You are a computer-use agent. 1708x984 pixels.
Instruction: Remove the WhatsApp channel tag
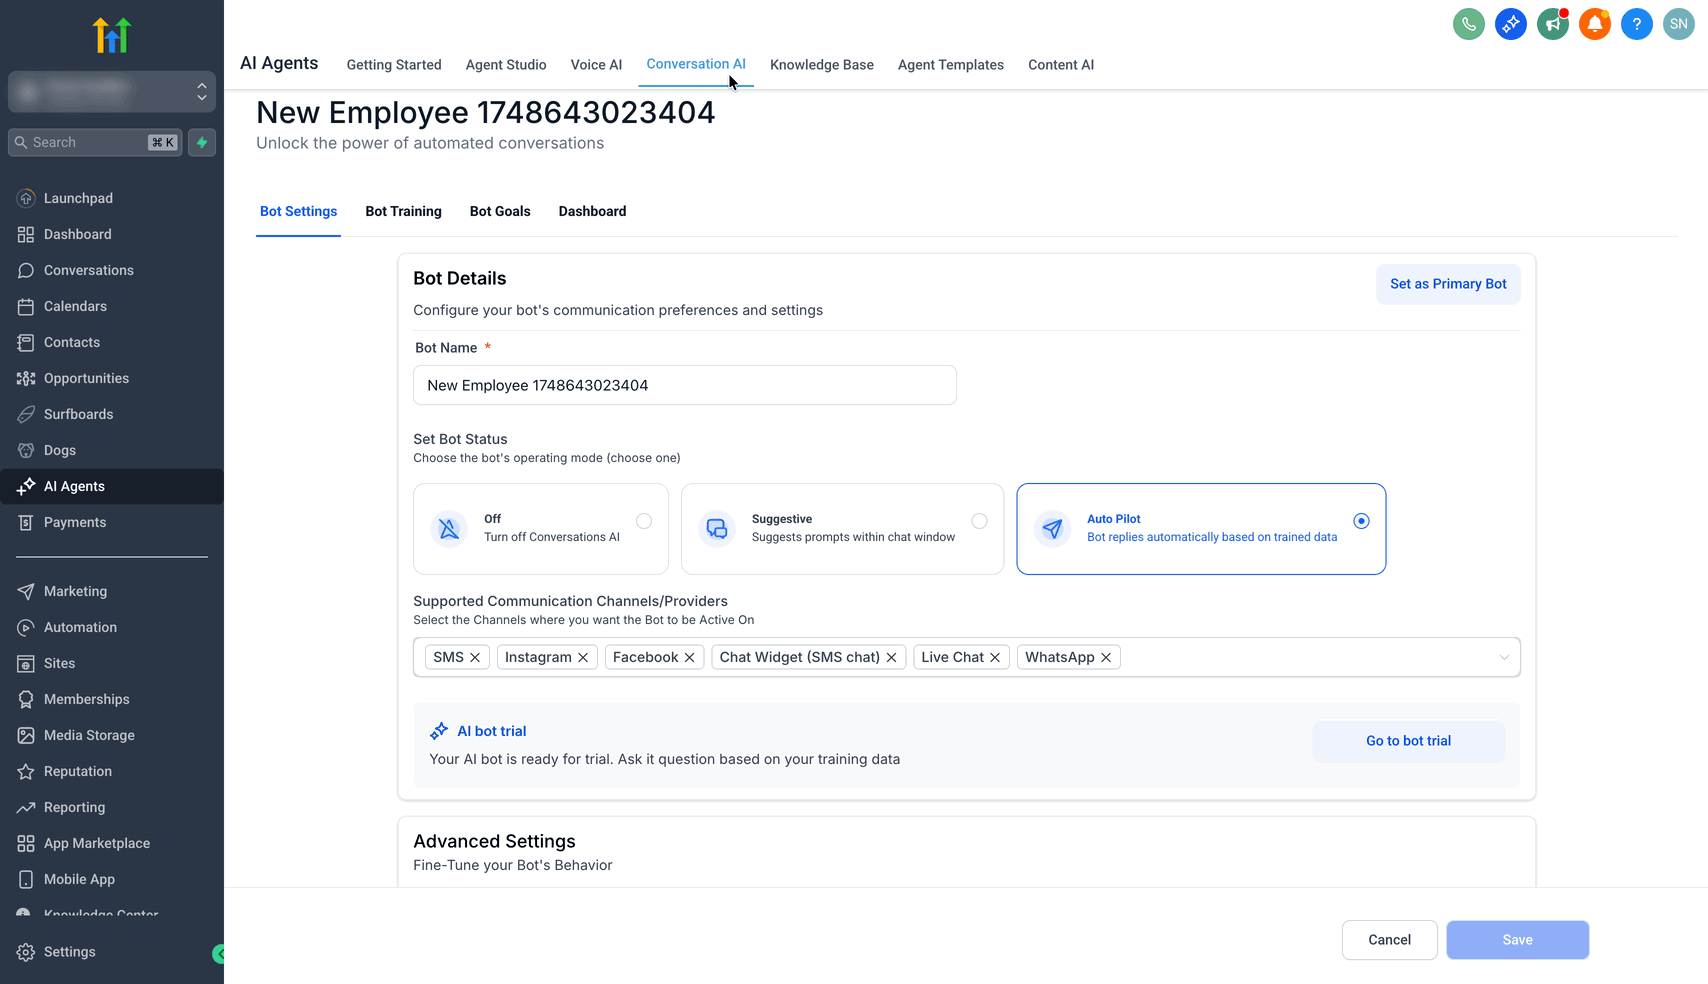1106,657
